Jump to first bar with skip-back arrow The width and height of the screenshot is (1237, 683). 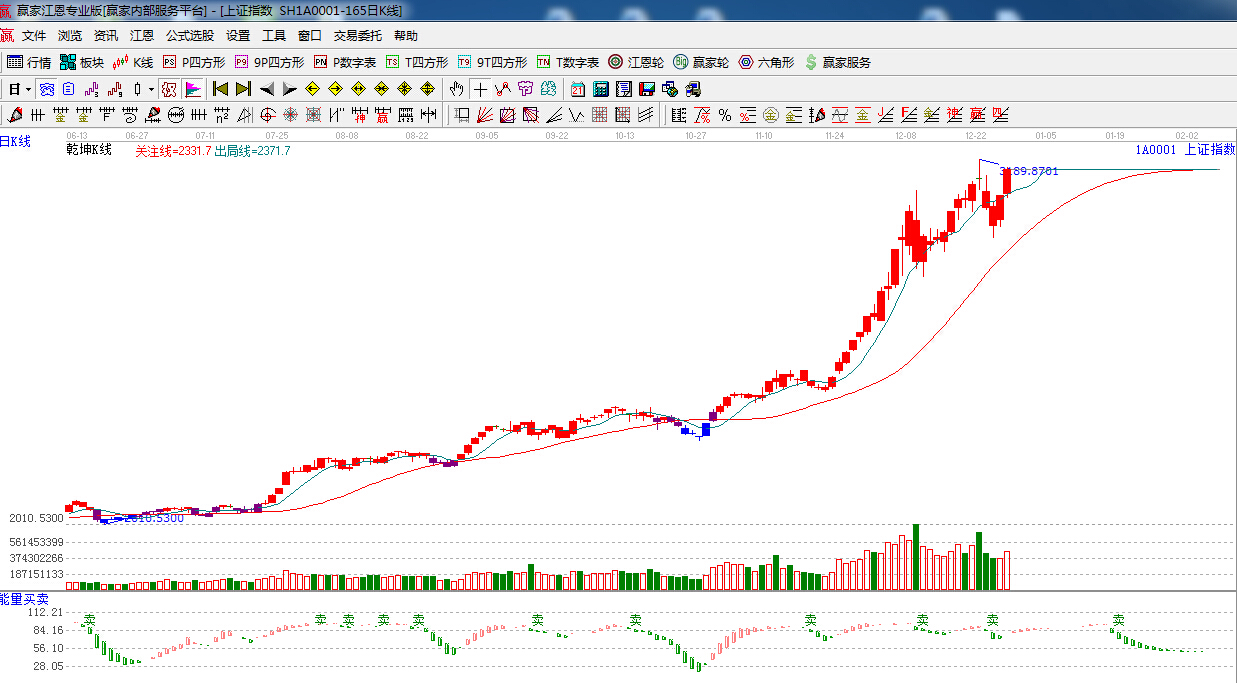click(220, 89)
